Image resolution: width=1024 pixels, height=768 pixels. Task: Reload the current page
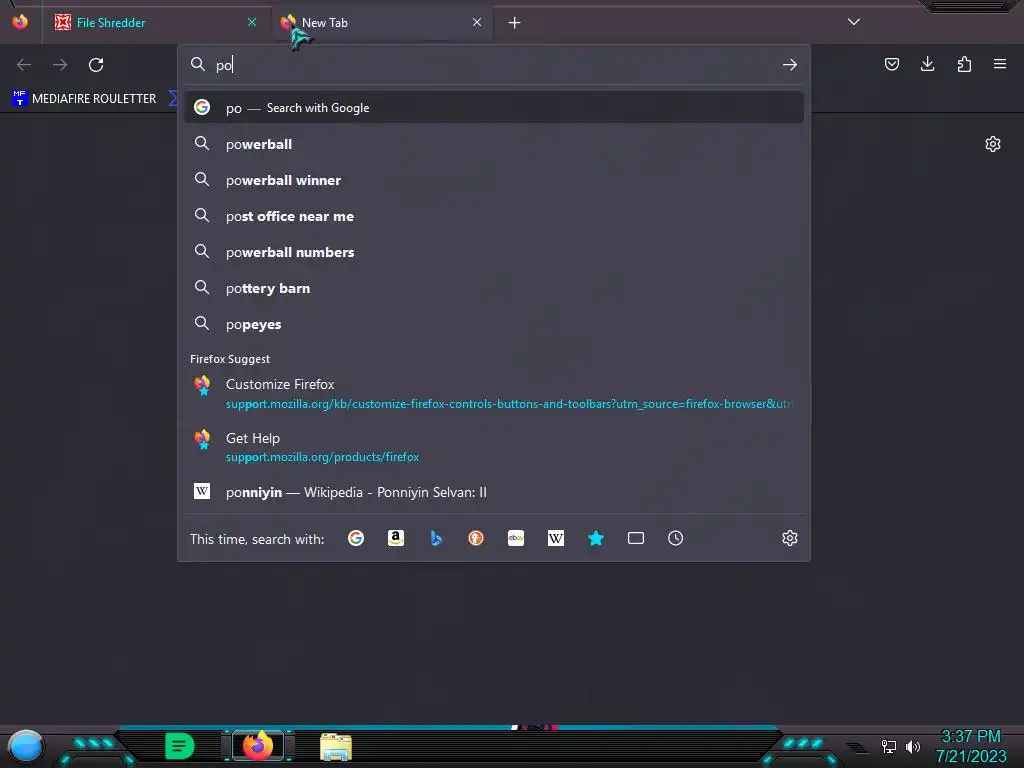(x=96, y=65)
